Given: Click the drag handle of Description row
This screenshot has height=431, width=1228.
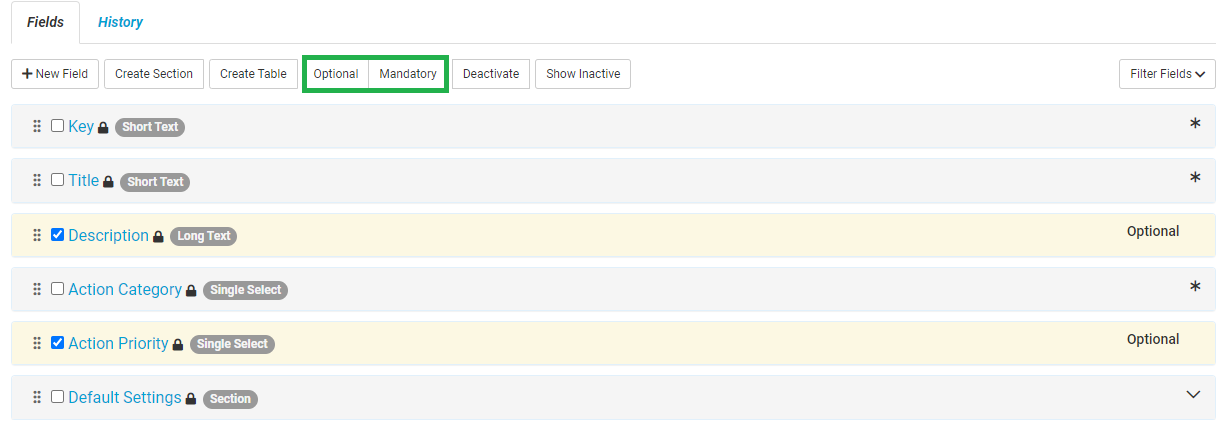Looking at the screenshot, I should [x=37, y=235].
